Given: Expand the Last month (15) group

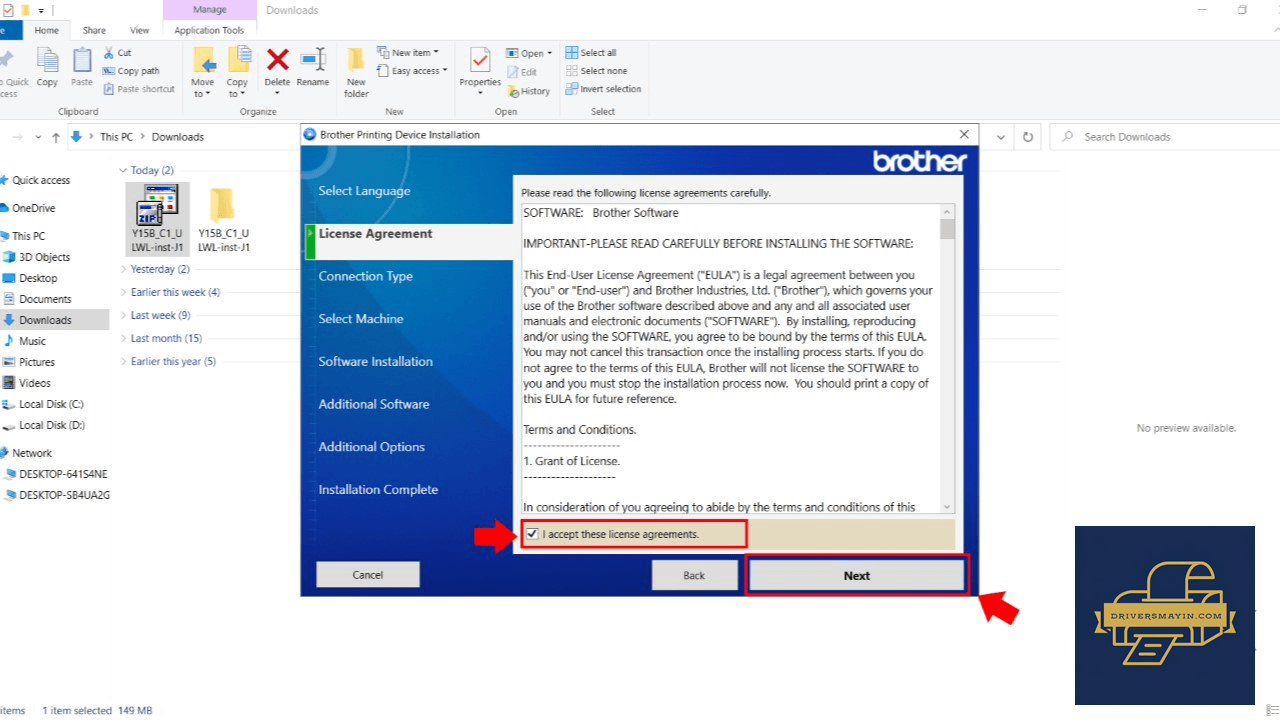Looking at the screenshot, I should point(123,339).
